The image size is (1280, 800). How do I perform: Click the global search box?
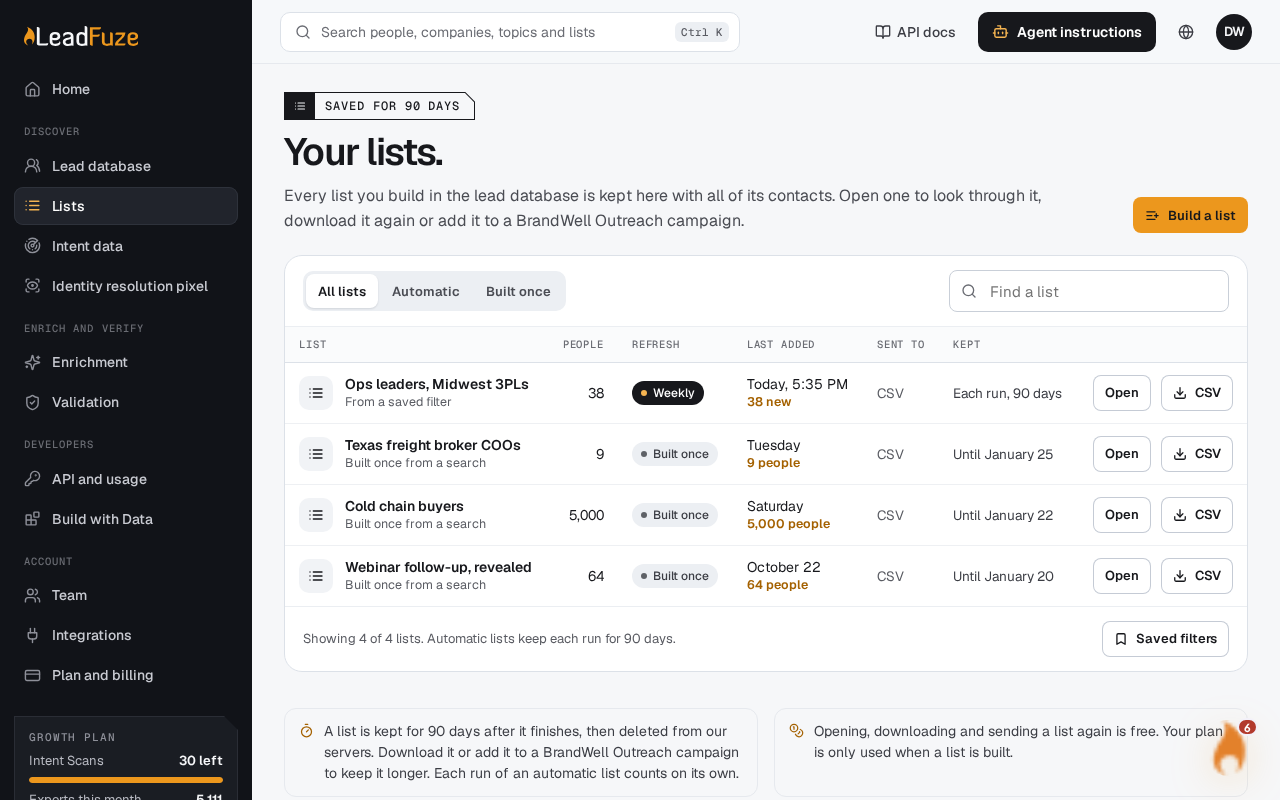(x=510, y=32)
